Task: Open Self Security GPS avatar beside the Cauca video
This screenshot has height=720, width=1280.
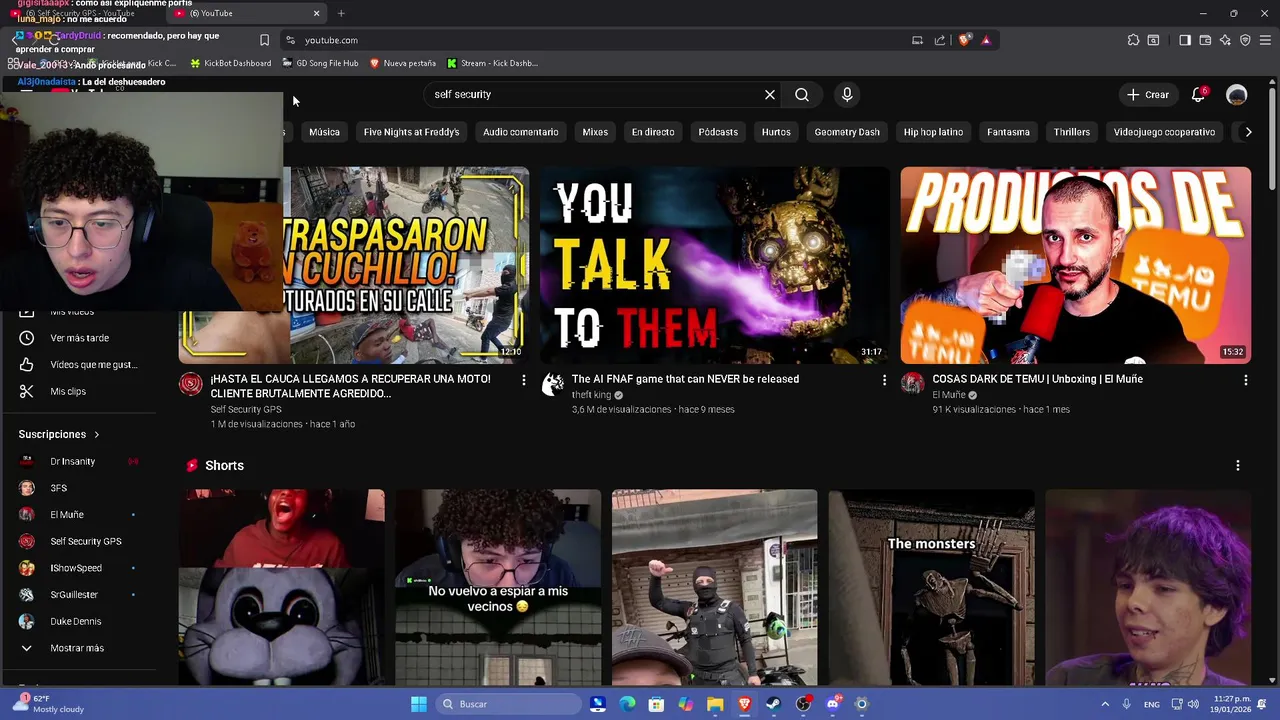Action: [x=190, y=384]
